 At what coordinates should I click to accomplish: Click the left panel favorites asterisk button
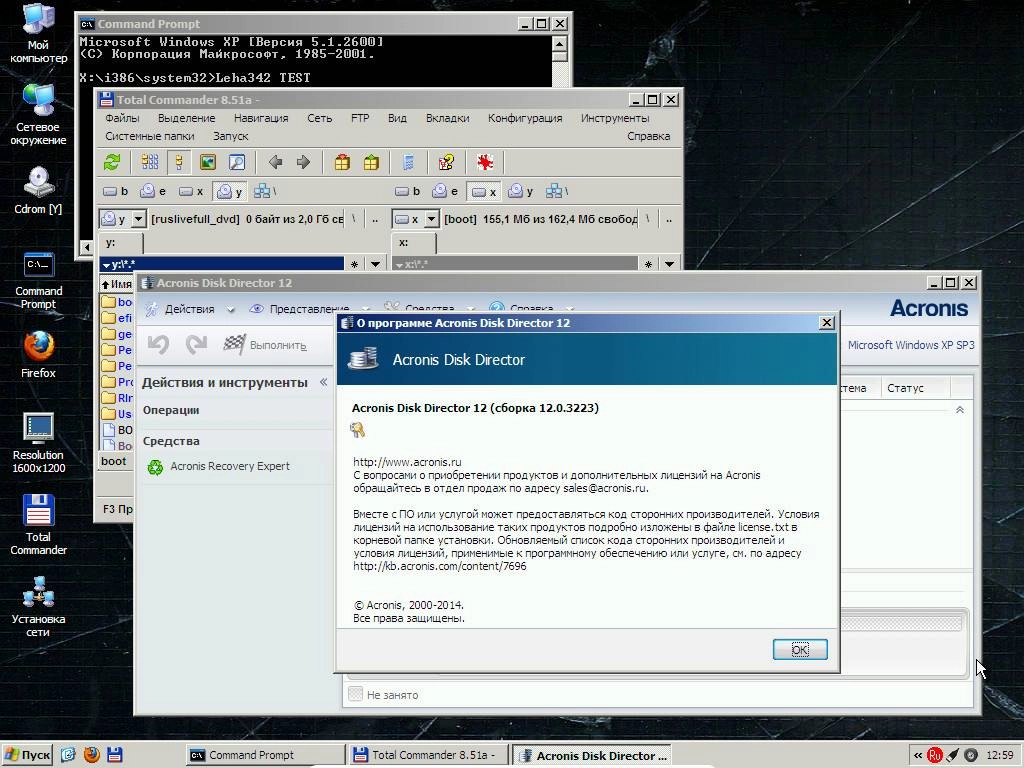(354, 264)
